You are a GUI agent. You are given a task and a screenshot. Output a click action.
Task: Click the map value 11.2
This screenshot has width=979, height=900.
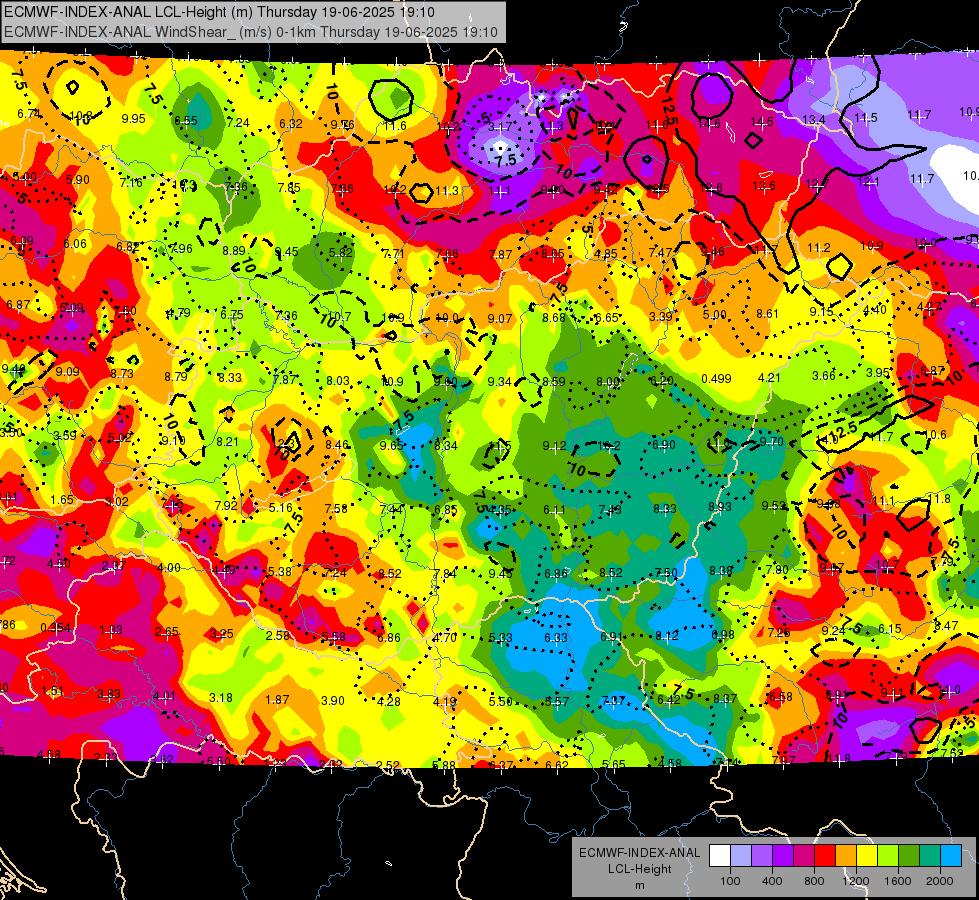[x=819, y=248]
